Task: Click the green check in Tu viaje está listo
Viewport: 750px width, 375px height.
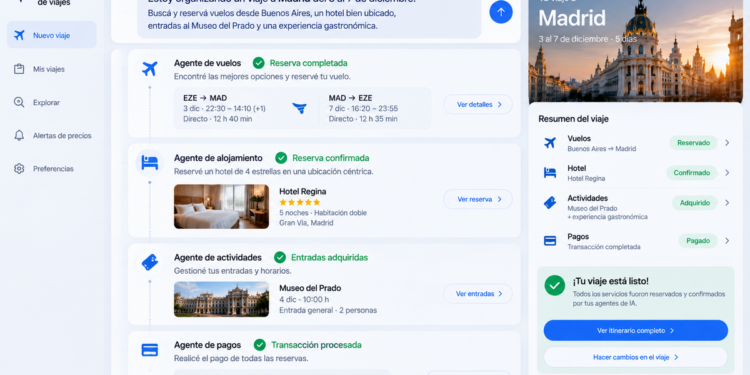Action: (x=555, y=286)
